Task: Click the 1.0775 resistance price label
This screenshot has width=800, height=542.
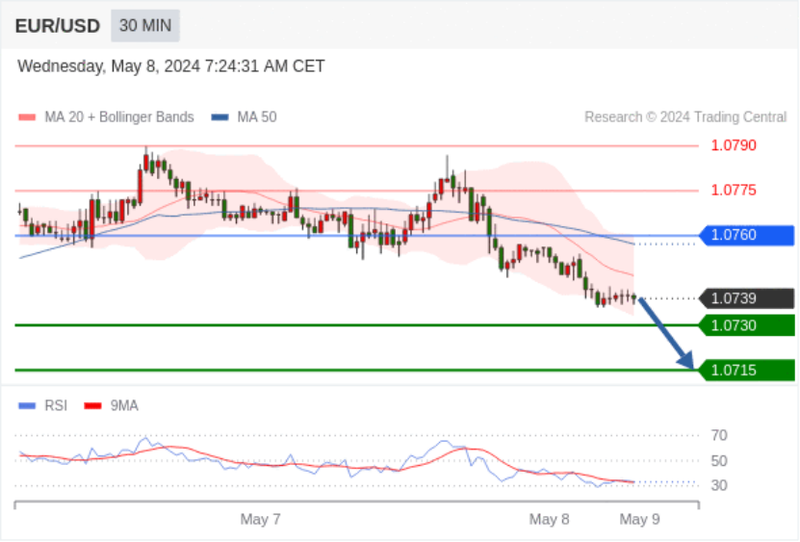Action: coord(734,190)
